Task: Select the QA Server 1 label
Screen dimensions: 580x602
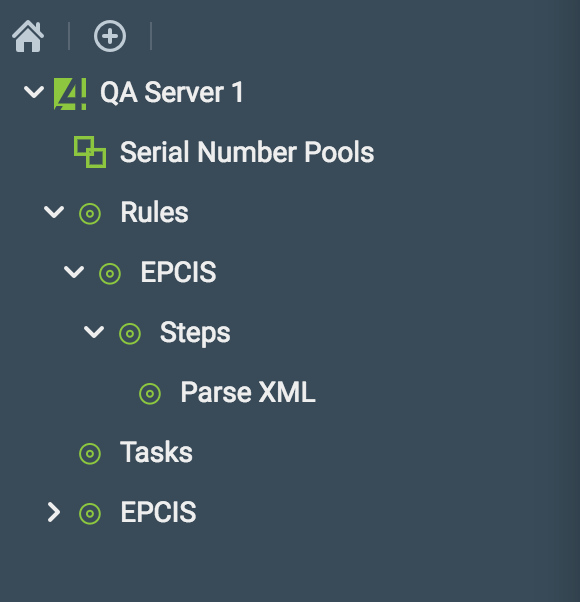Action: coord(172,93)
